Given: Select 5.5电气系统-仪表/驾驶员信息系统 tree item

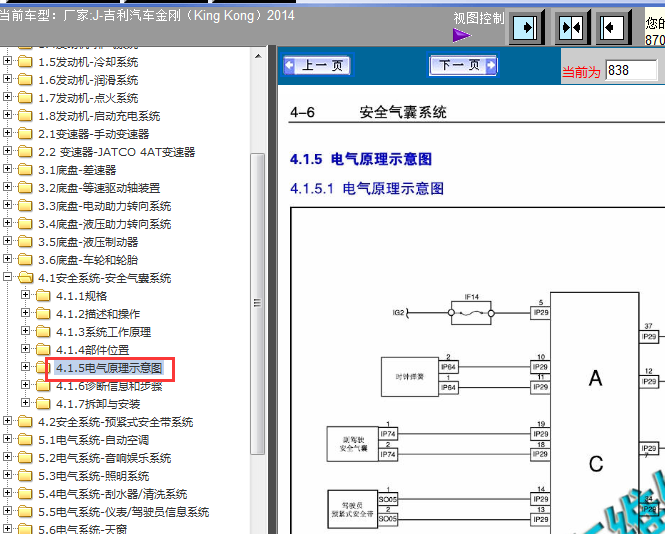Looking at the screenshot, I should click(x=123, y=512).
